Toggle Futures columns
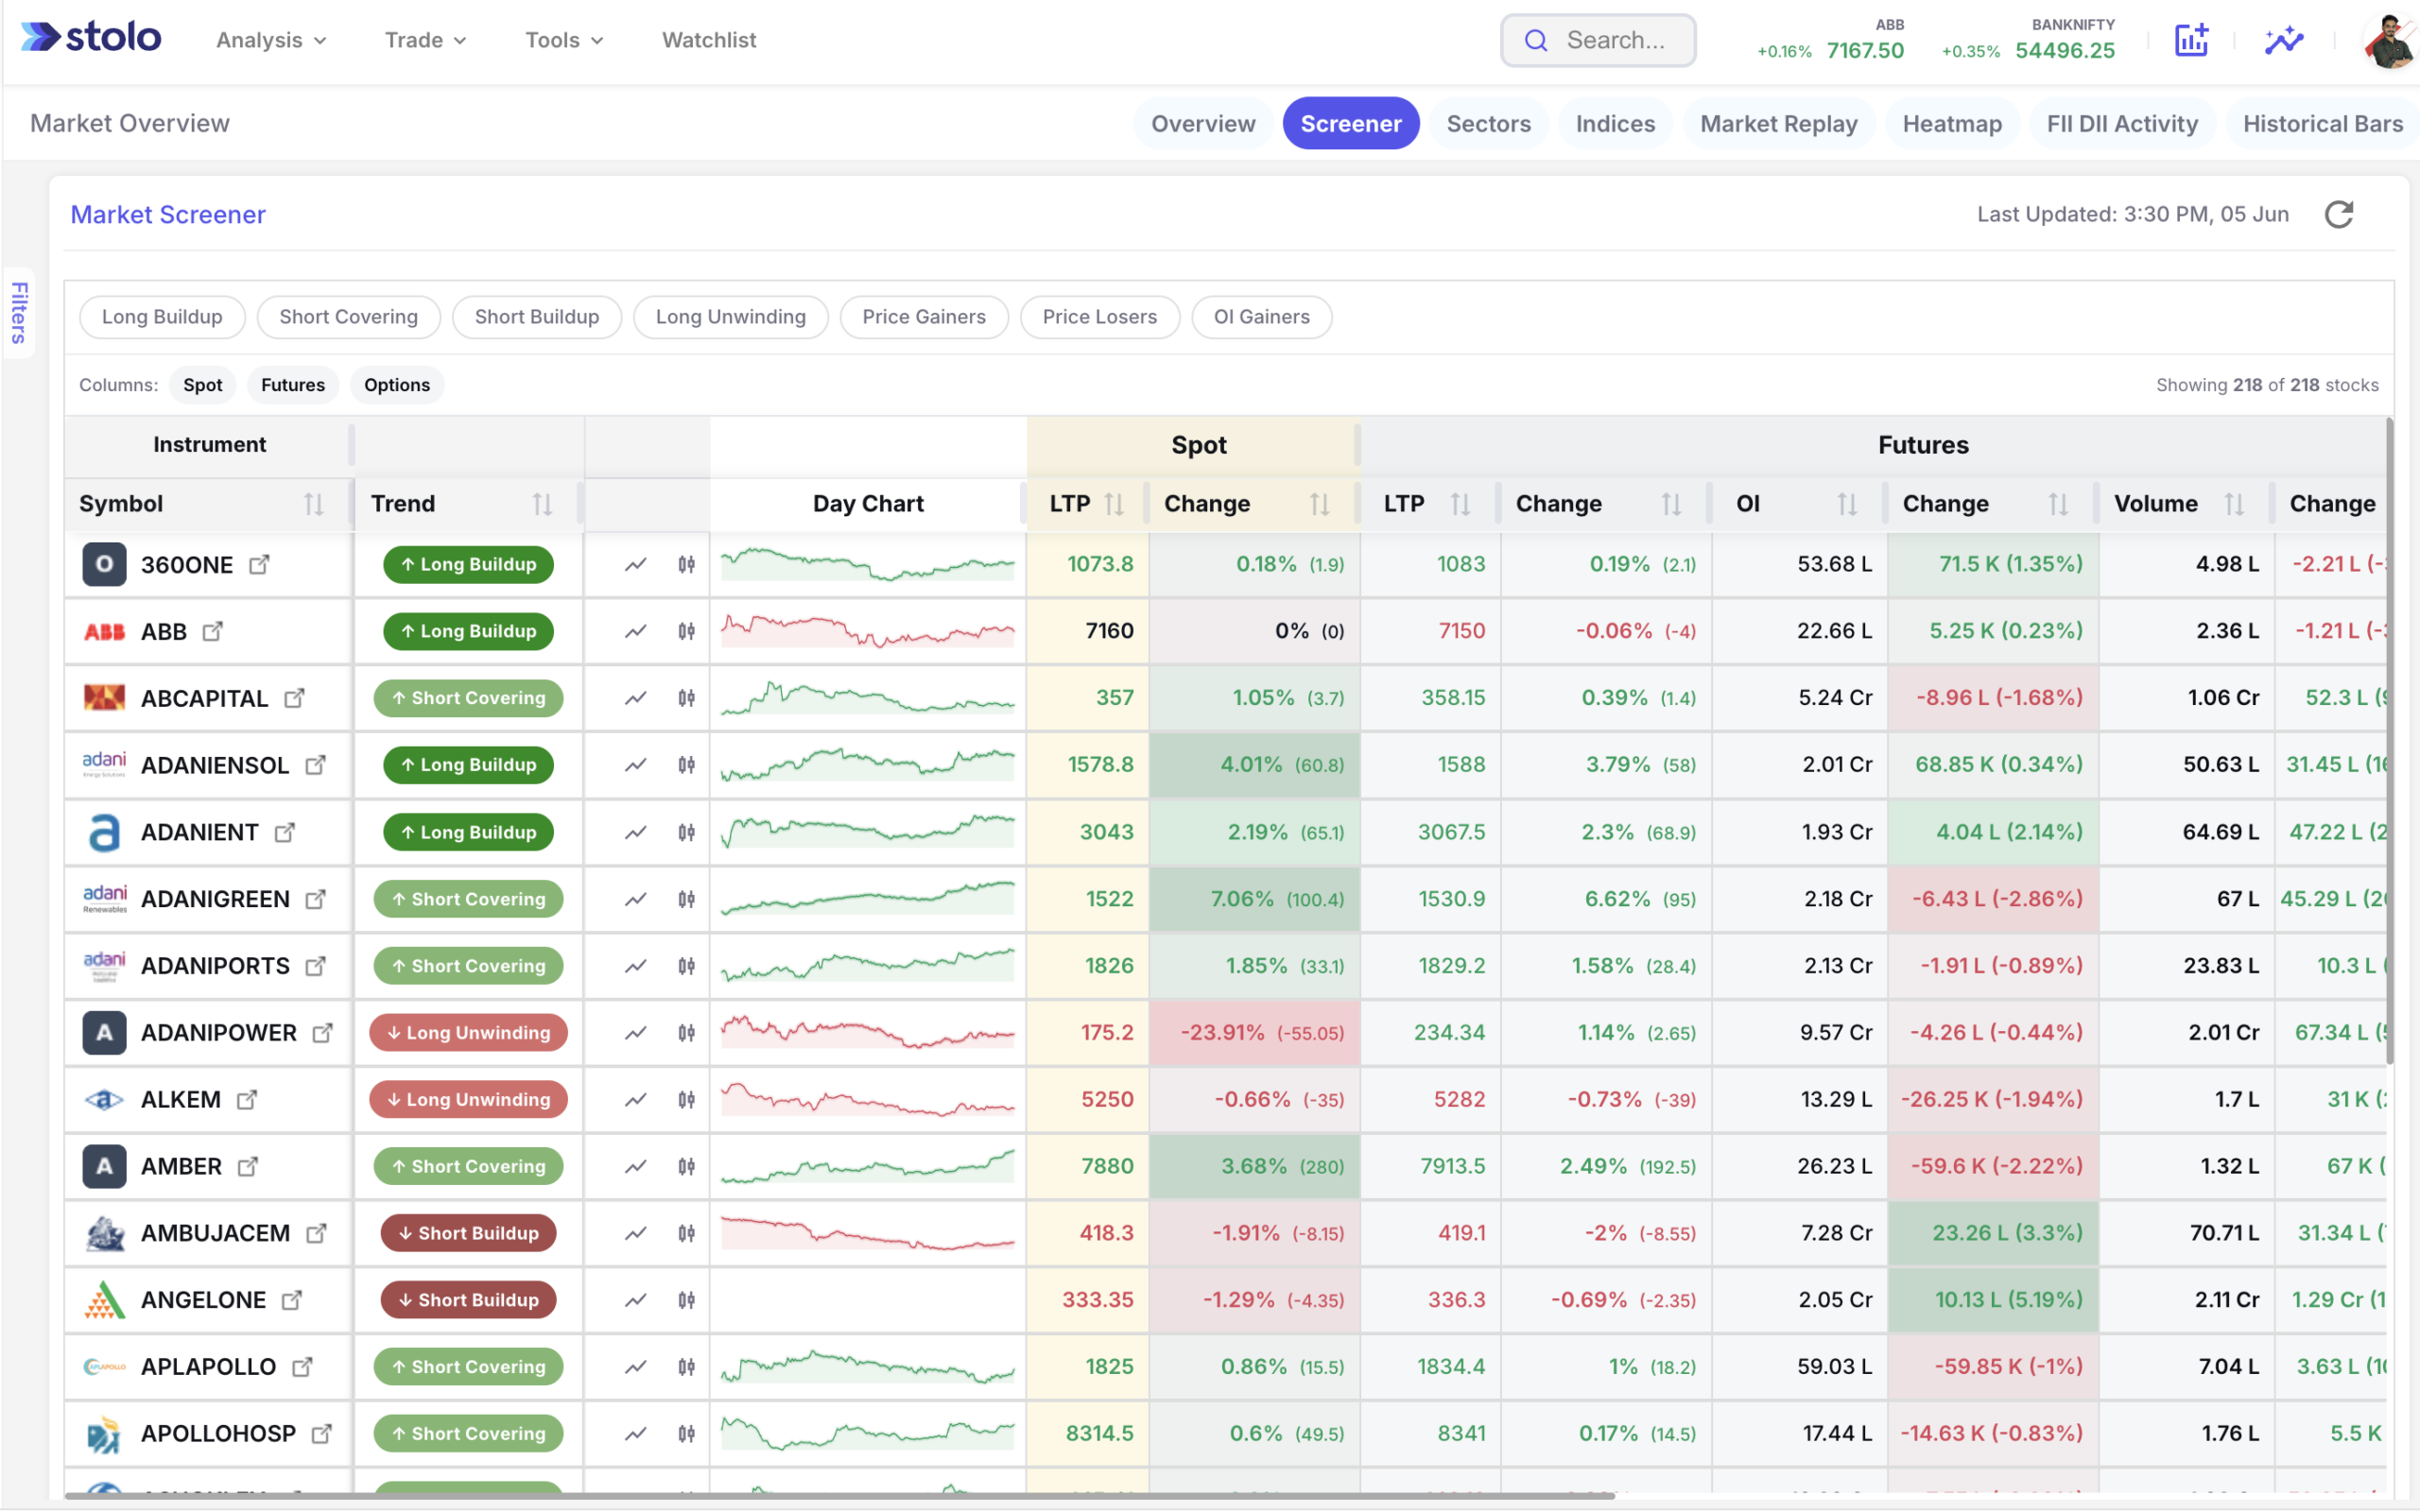 click(293, 385)
